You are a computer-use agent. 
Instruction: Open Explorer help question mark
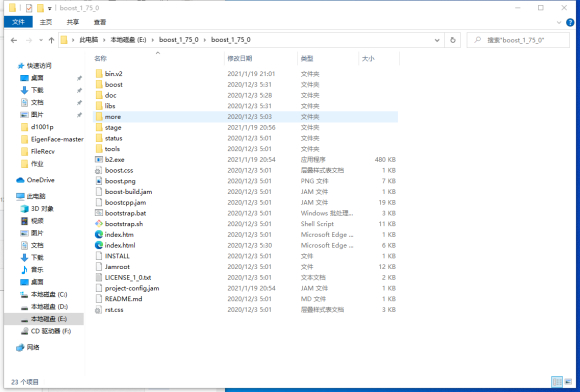point(570,23)
